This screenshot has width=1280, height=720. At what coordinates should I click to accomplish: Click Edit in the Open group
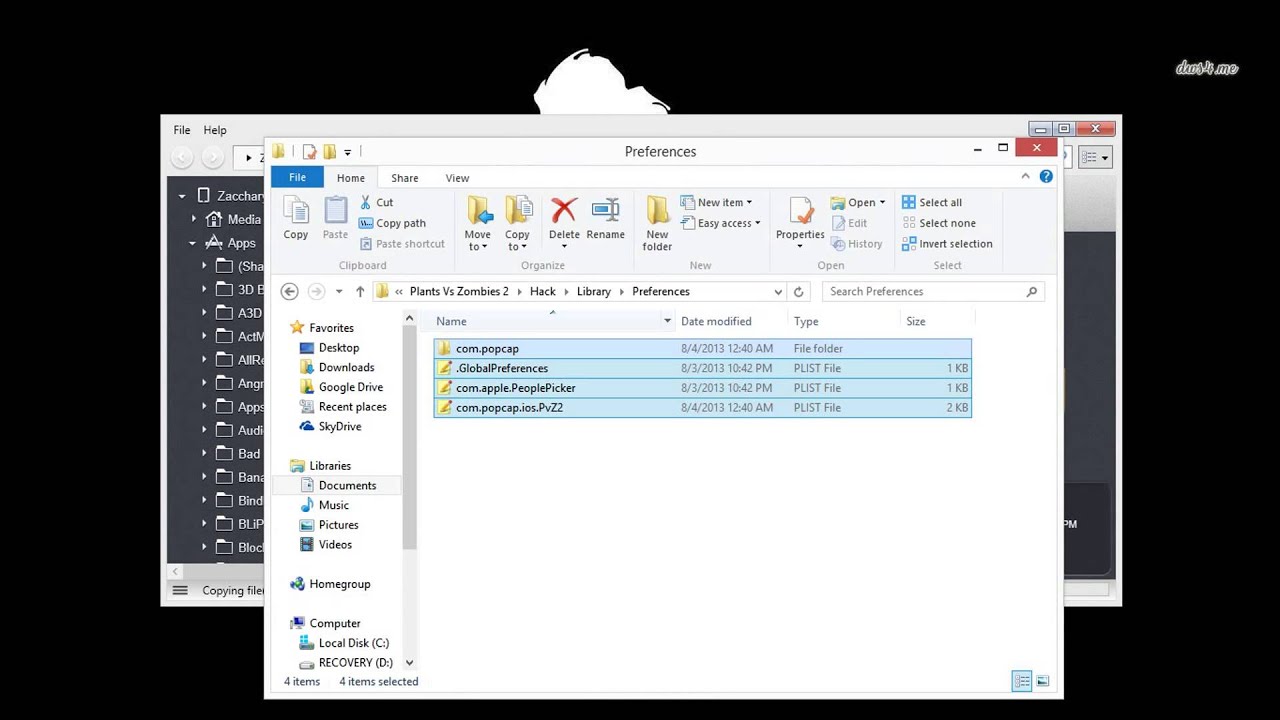pyautogui.click(x=849, y=223)
